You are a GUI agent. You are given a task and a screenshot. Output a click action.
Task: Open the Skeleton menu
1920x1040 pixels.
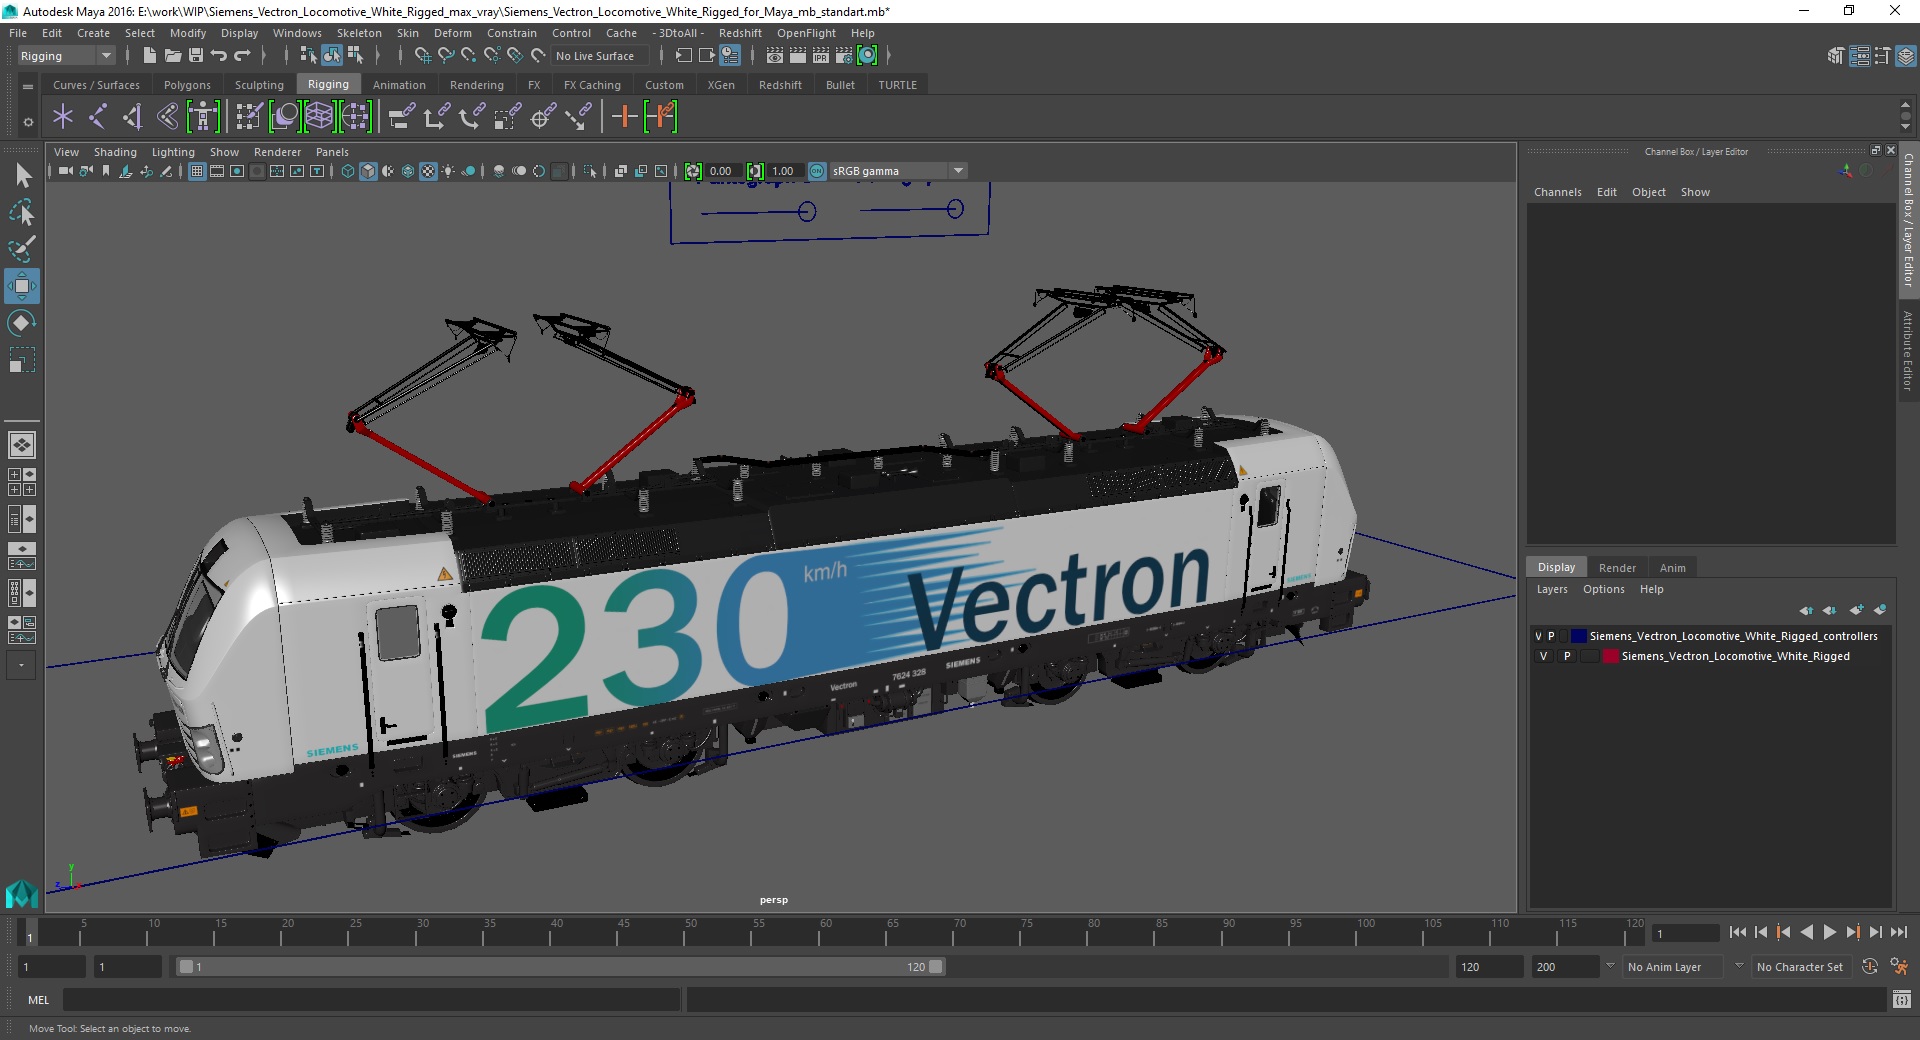coord(359,33)
